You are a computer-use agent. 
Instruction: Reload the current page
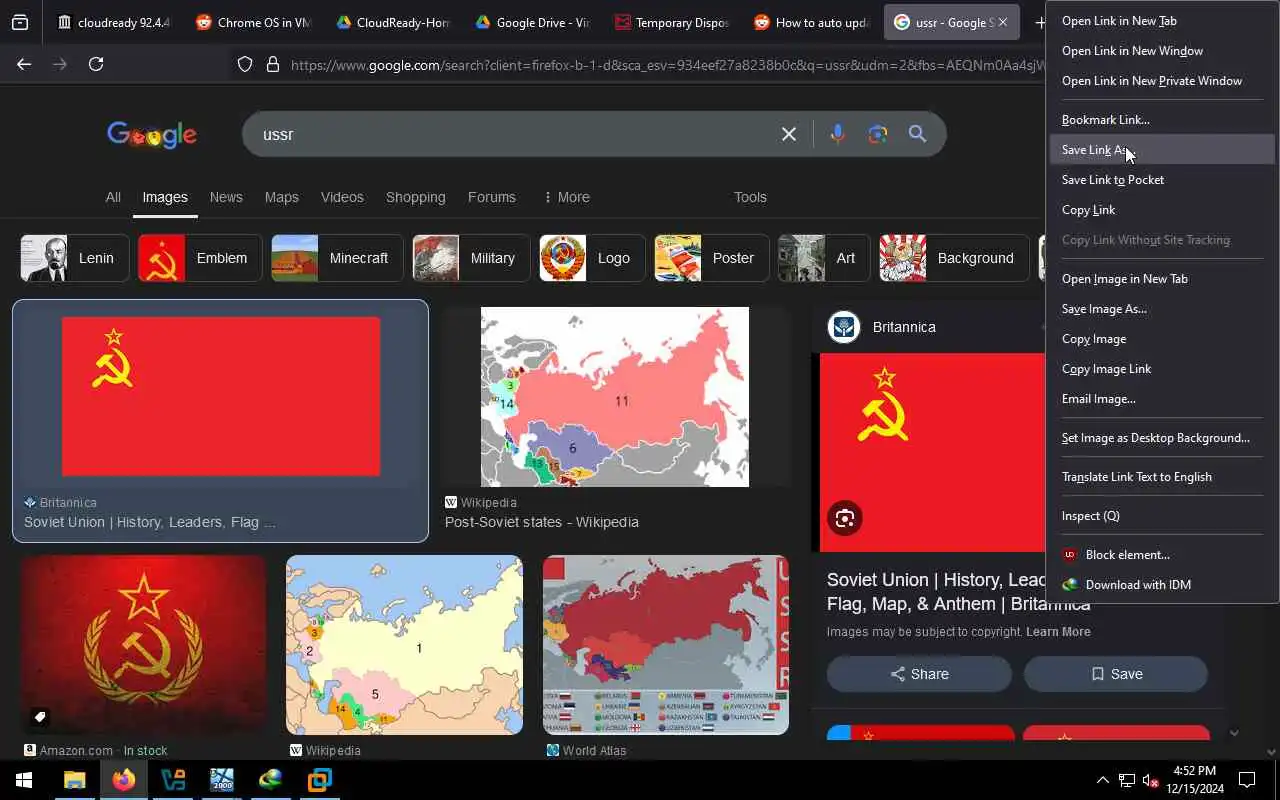pyautogui.click(x=96, y=64)
